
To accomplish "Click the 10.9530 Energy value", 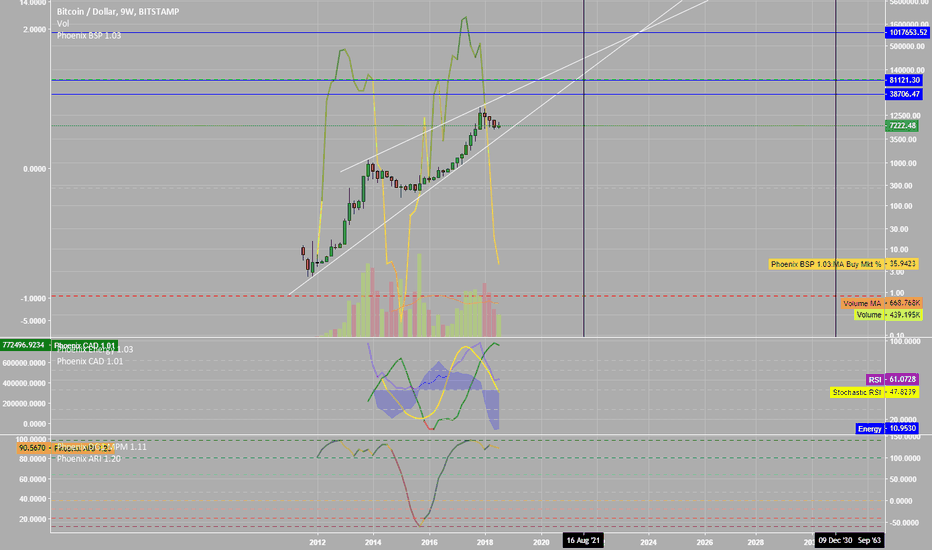I will [902, 428].
